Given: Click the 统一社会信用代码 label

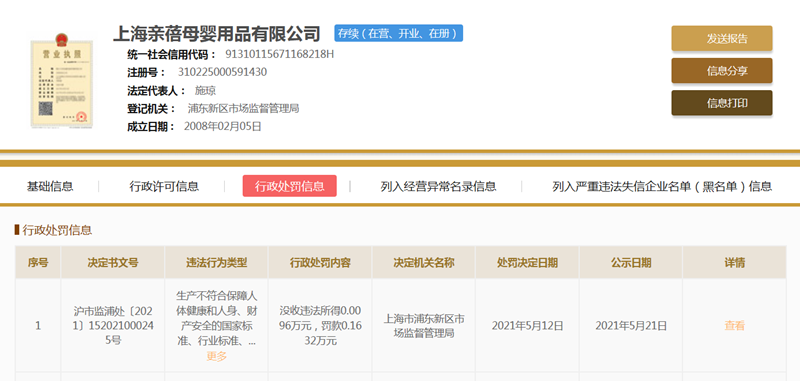Looking at the screenshot, I should (171, 54).
